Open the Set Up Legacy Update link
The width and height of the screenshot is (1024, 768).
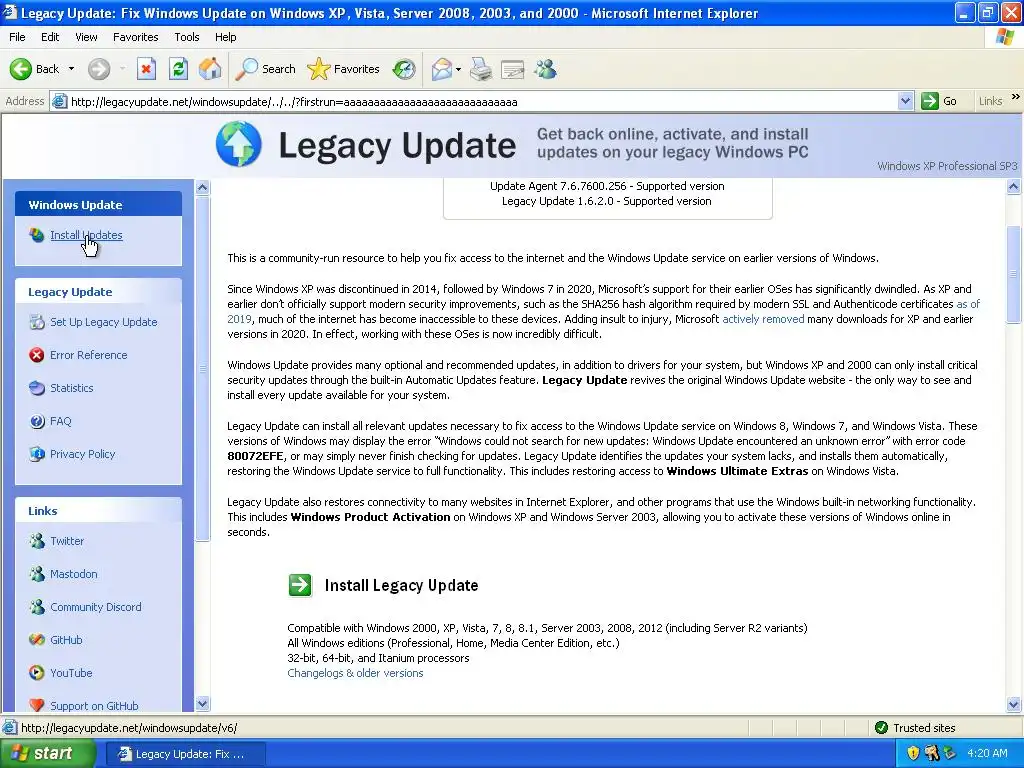[104, 322]
